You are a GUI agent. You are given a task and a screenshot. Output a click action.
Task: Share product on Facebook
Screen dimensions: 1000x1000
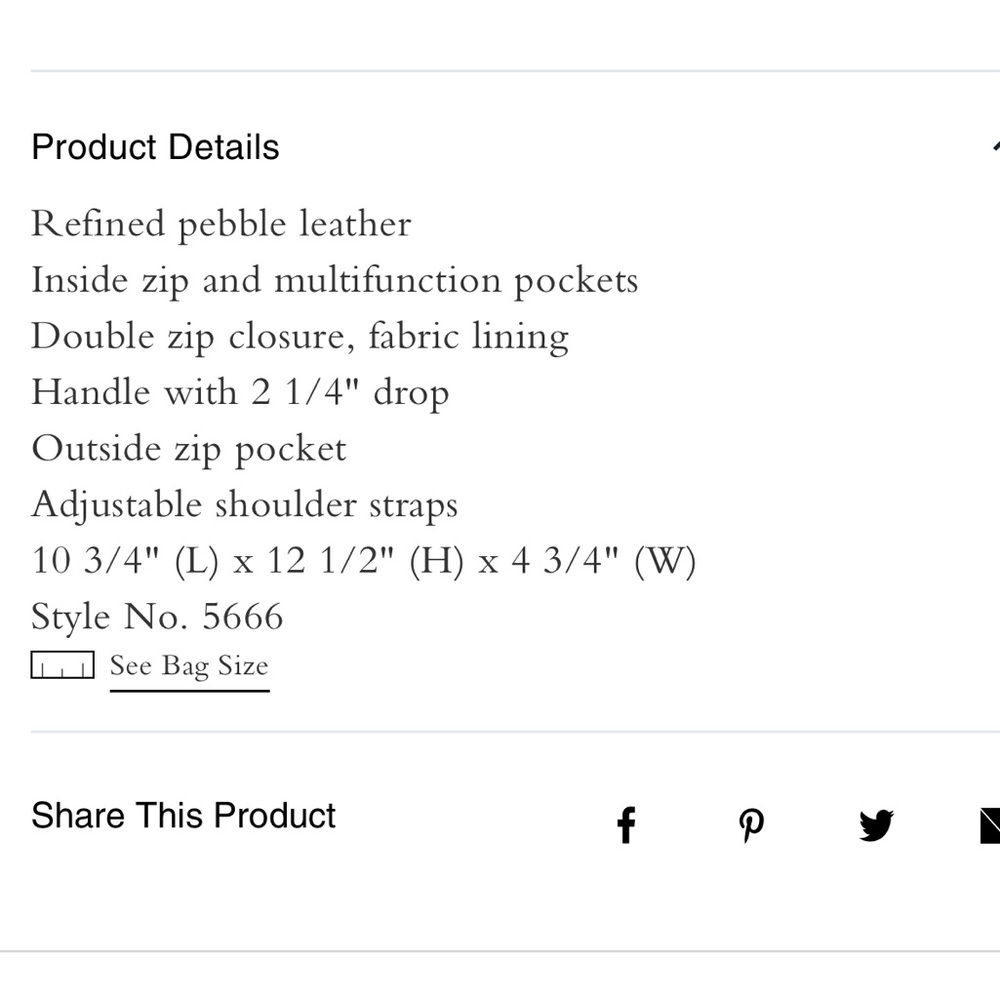coord(626,826)
